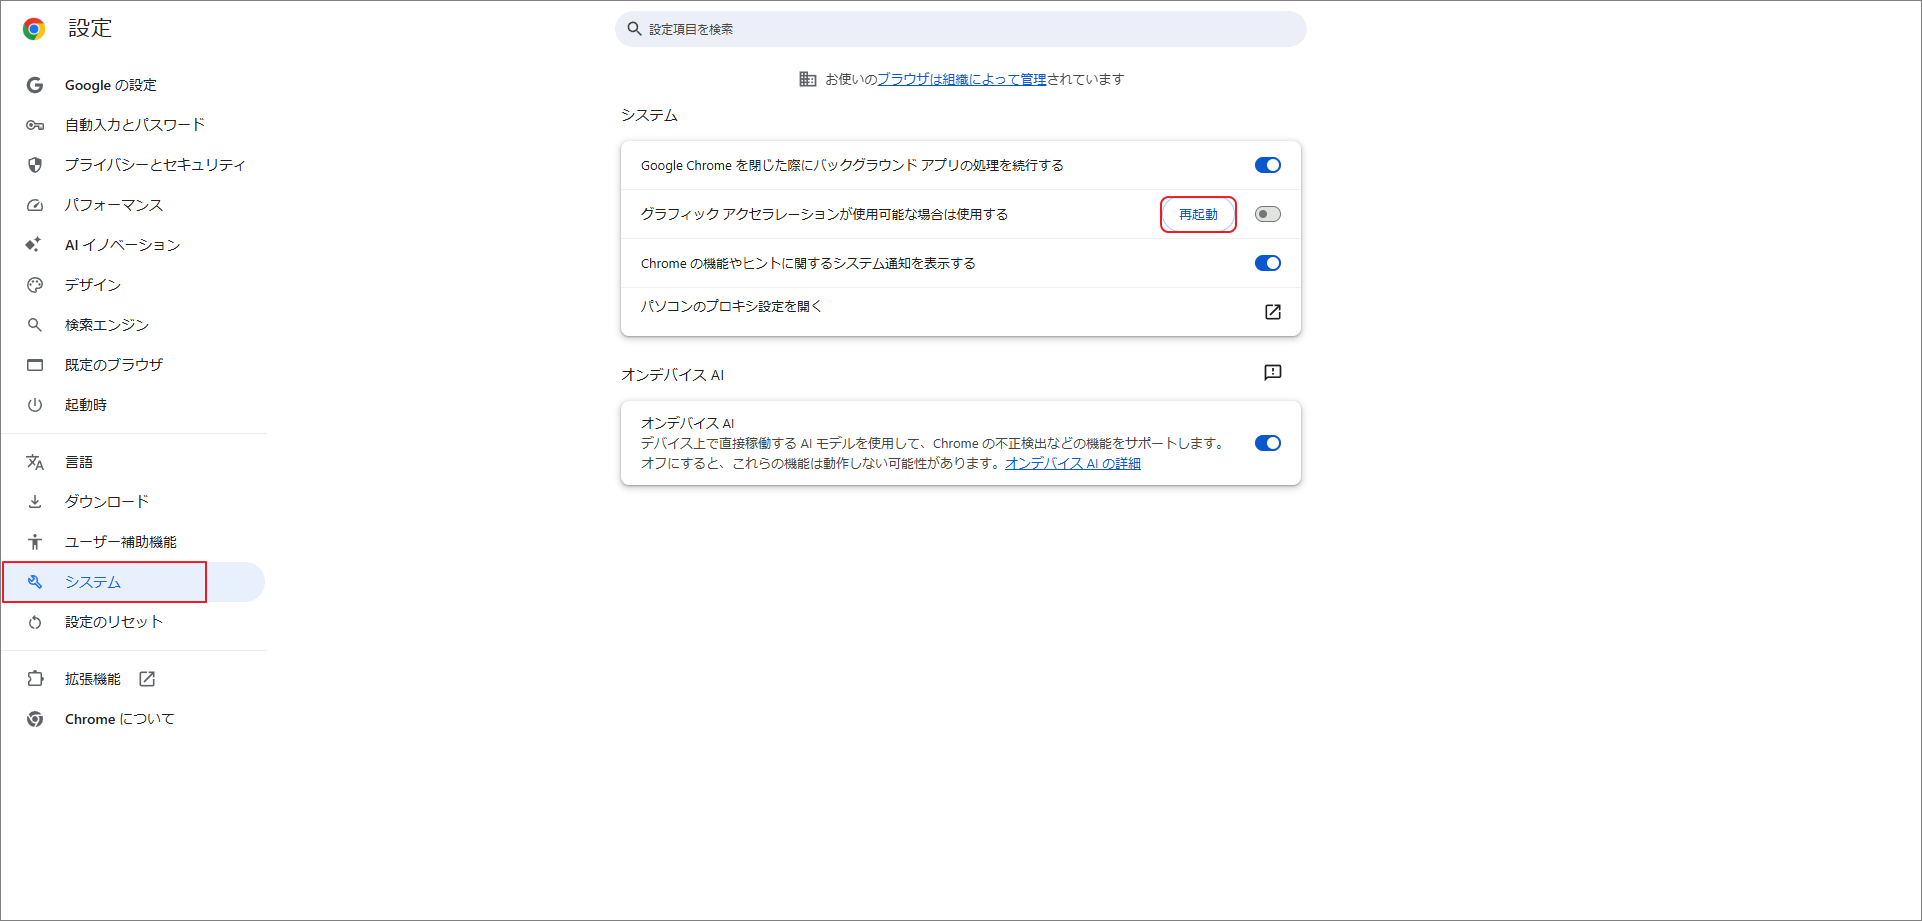Focus the 設定項目を検索 search field
Viewport: 1922px width, 921px height.
960,29
